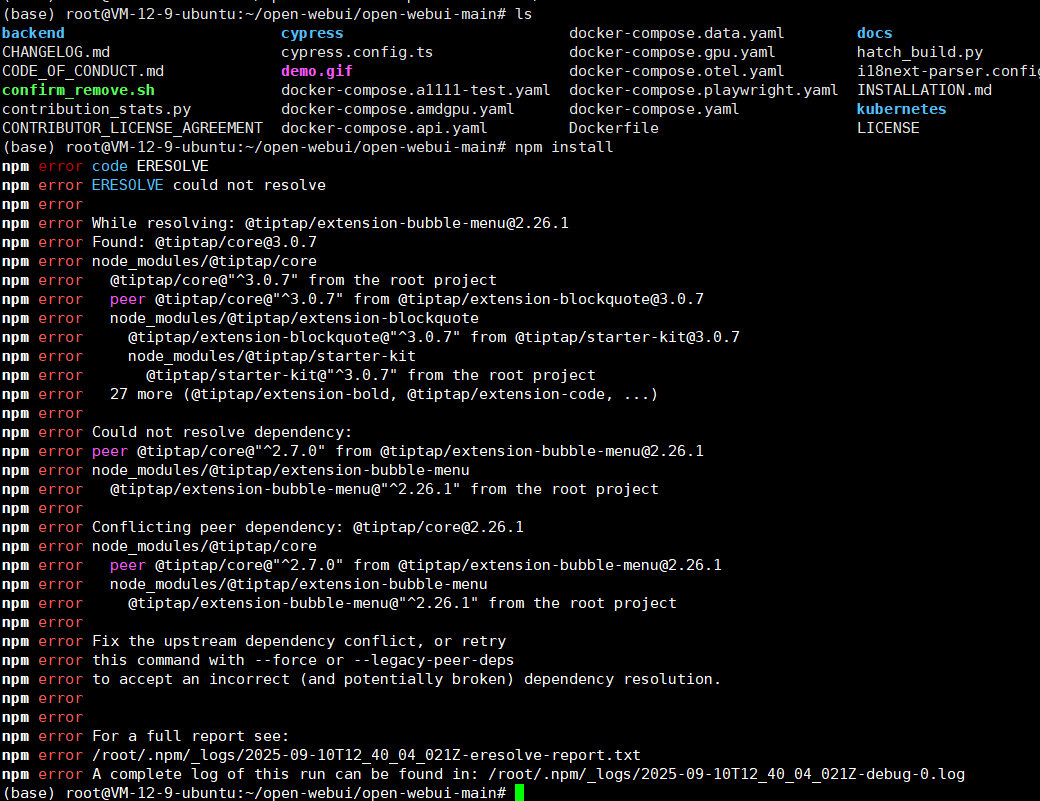This screenshot has height=801, width=1040.
Task: Click 'node_modules/@tiptap/extension-blockquote' path
Action: coord(294,318)
